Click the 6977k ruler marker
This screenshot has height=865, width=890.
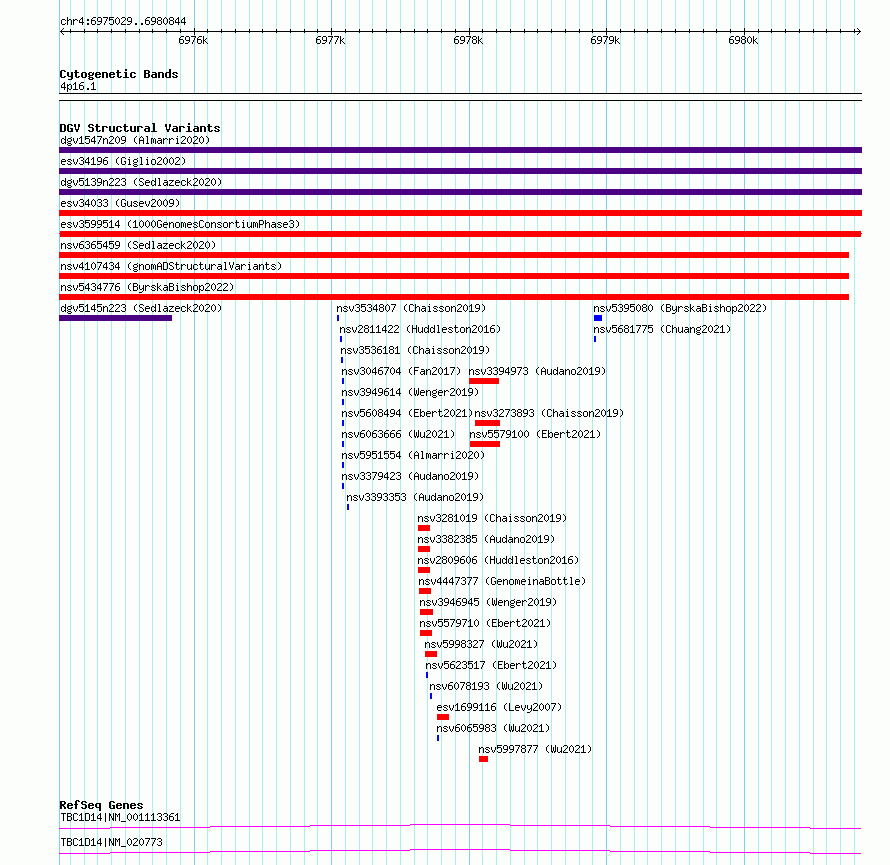point(330,40)
